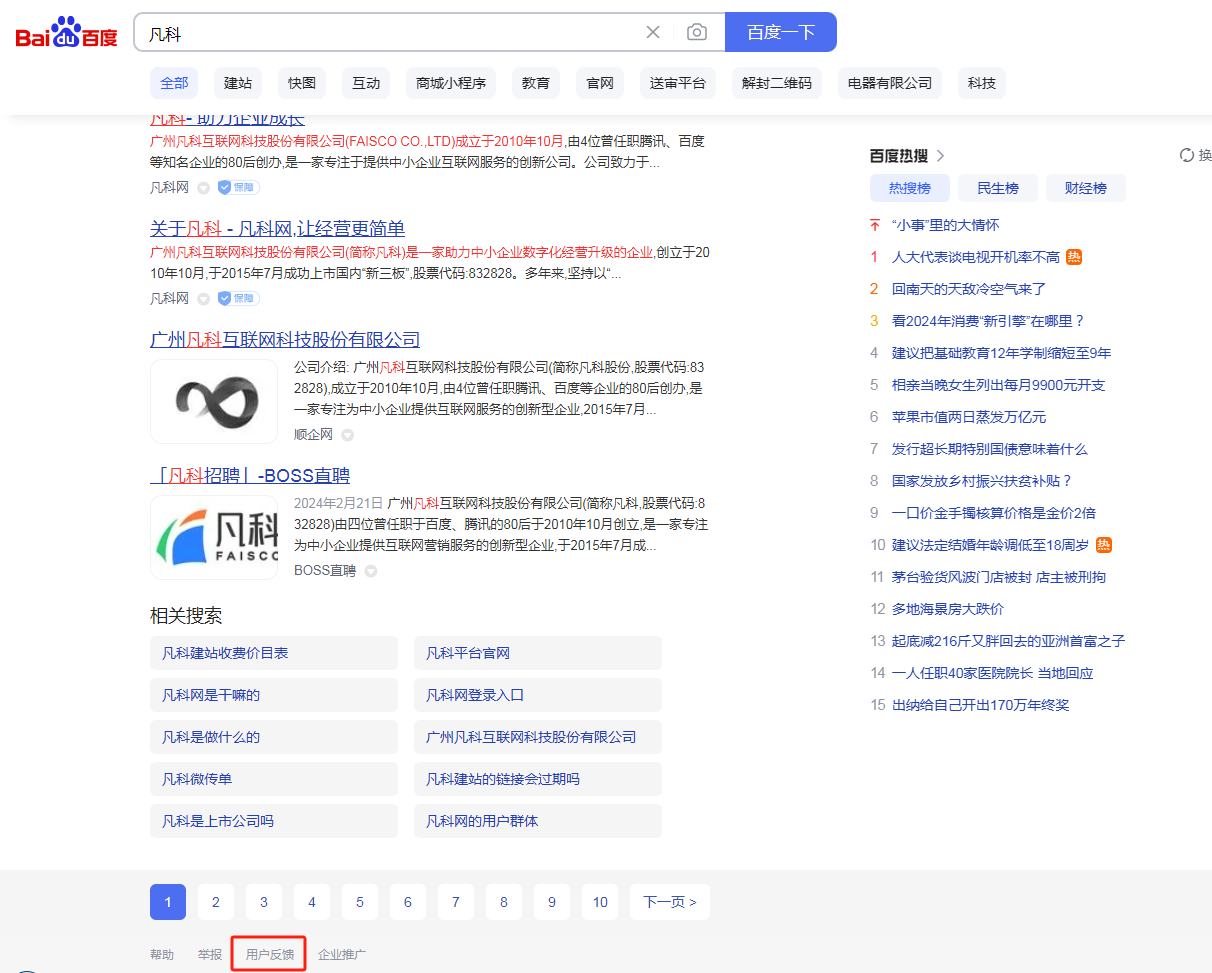The height and width of the screenshot is (973, 1212).
Task: Go to results page 2
Action: coord(216,902)
